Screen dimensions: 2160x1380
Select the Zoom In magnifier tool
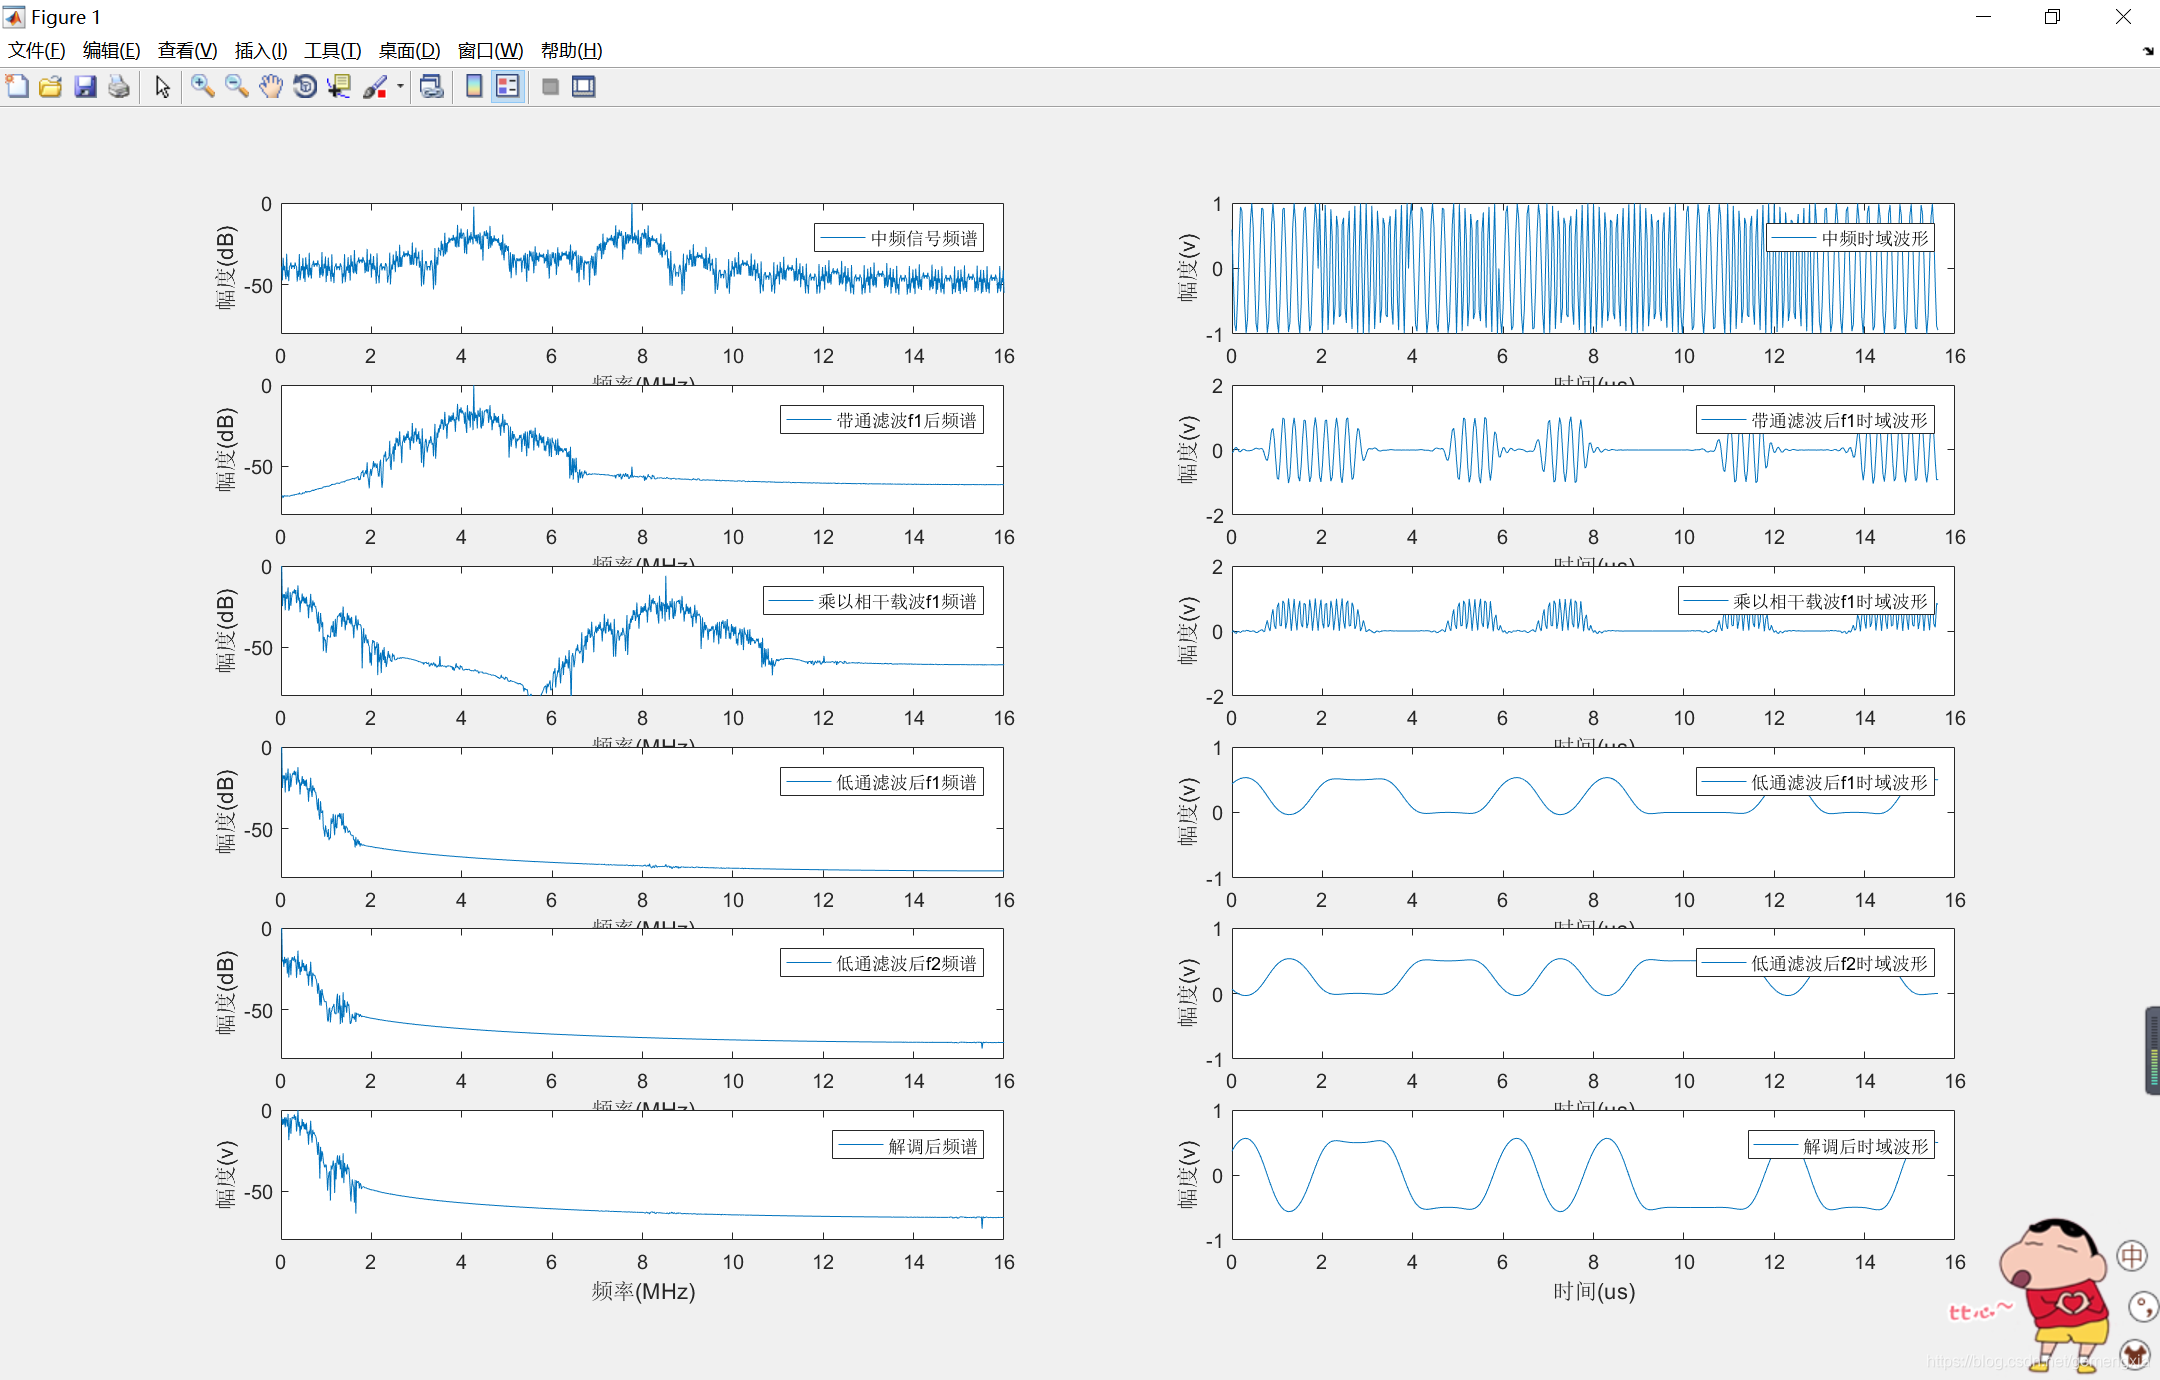pos(203,87)
